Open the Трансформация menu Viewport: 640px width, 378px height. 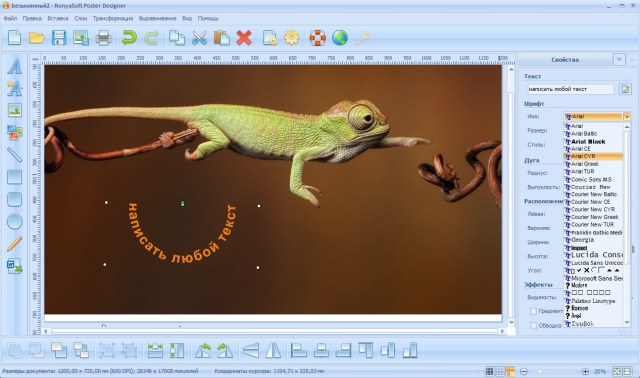pyautogui.click(x=113, y=18)
